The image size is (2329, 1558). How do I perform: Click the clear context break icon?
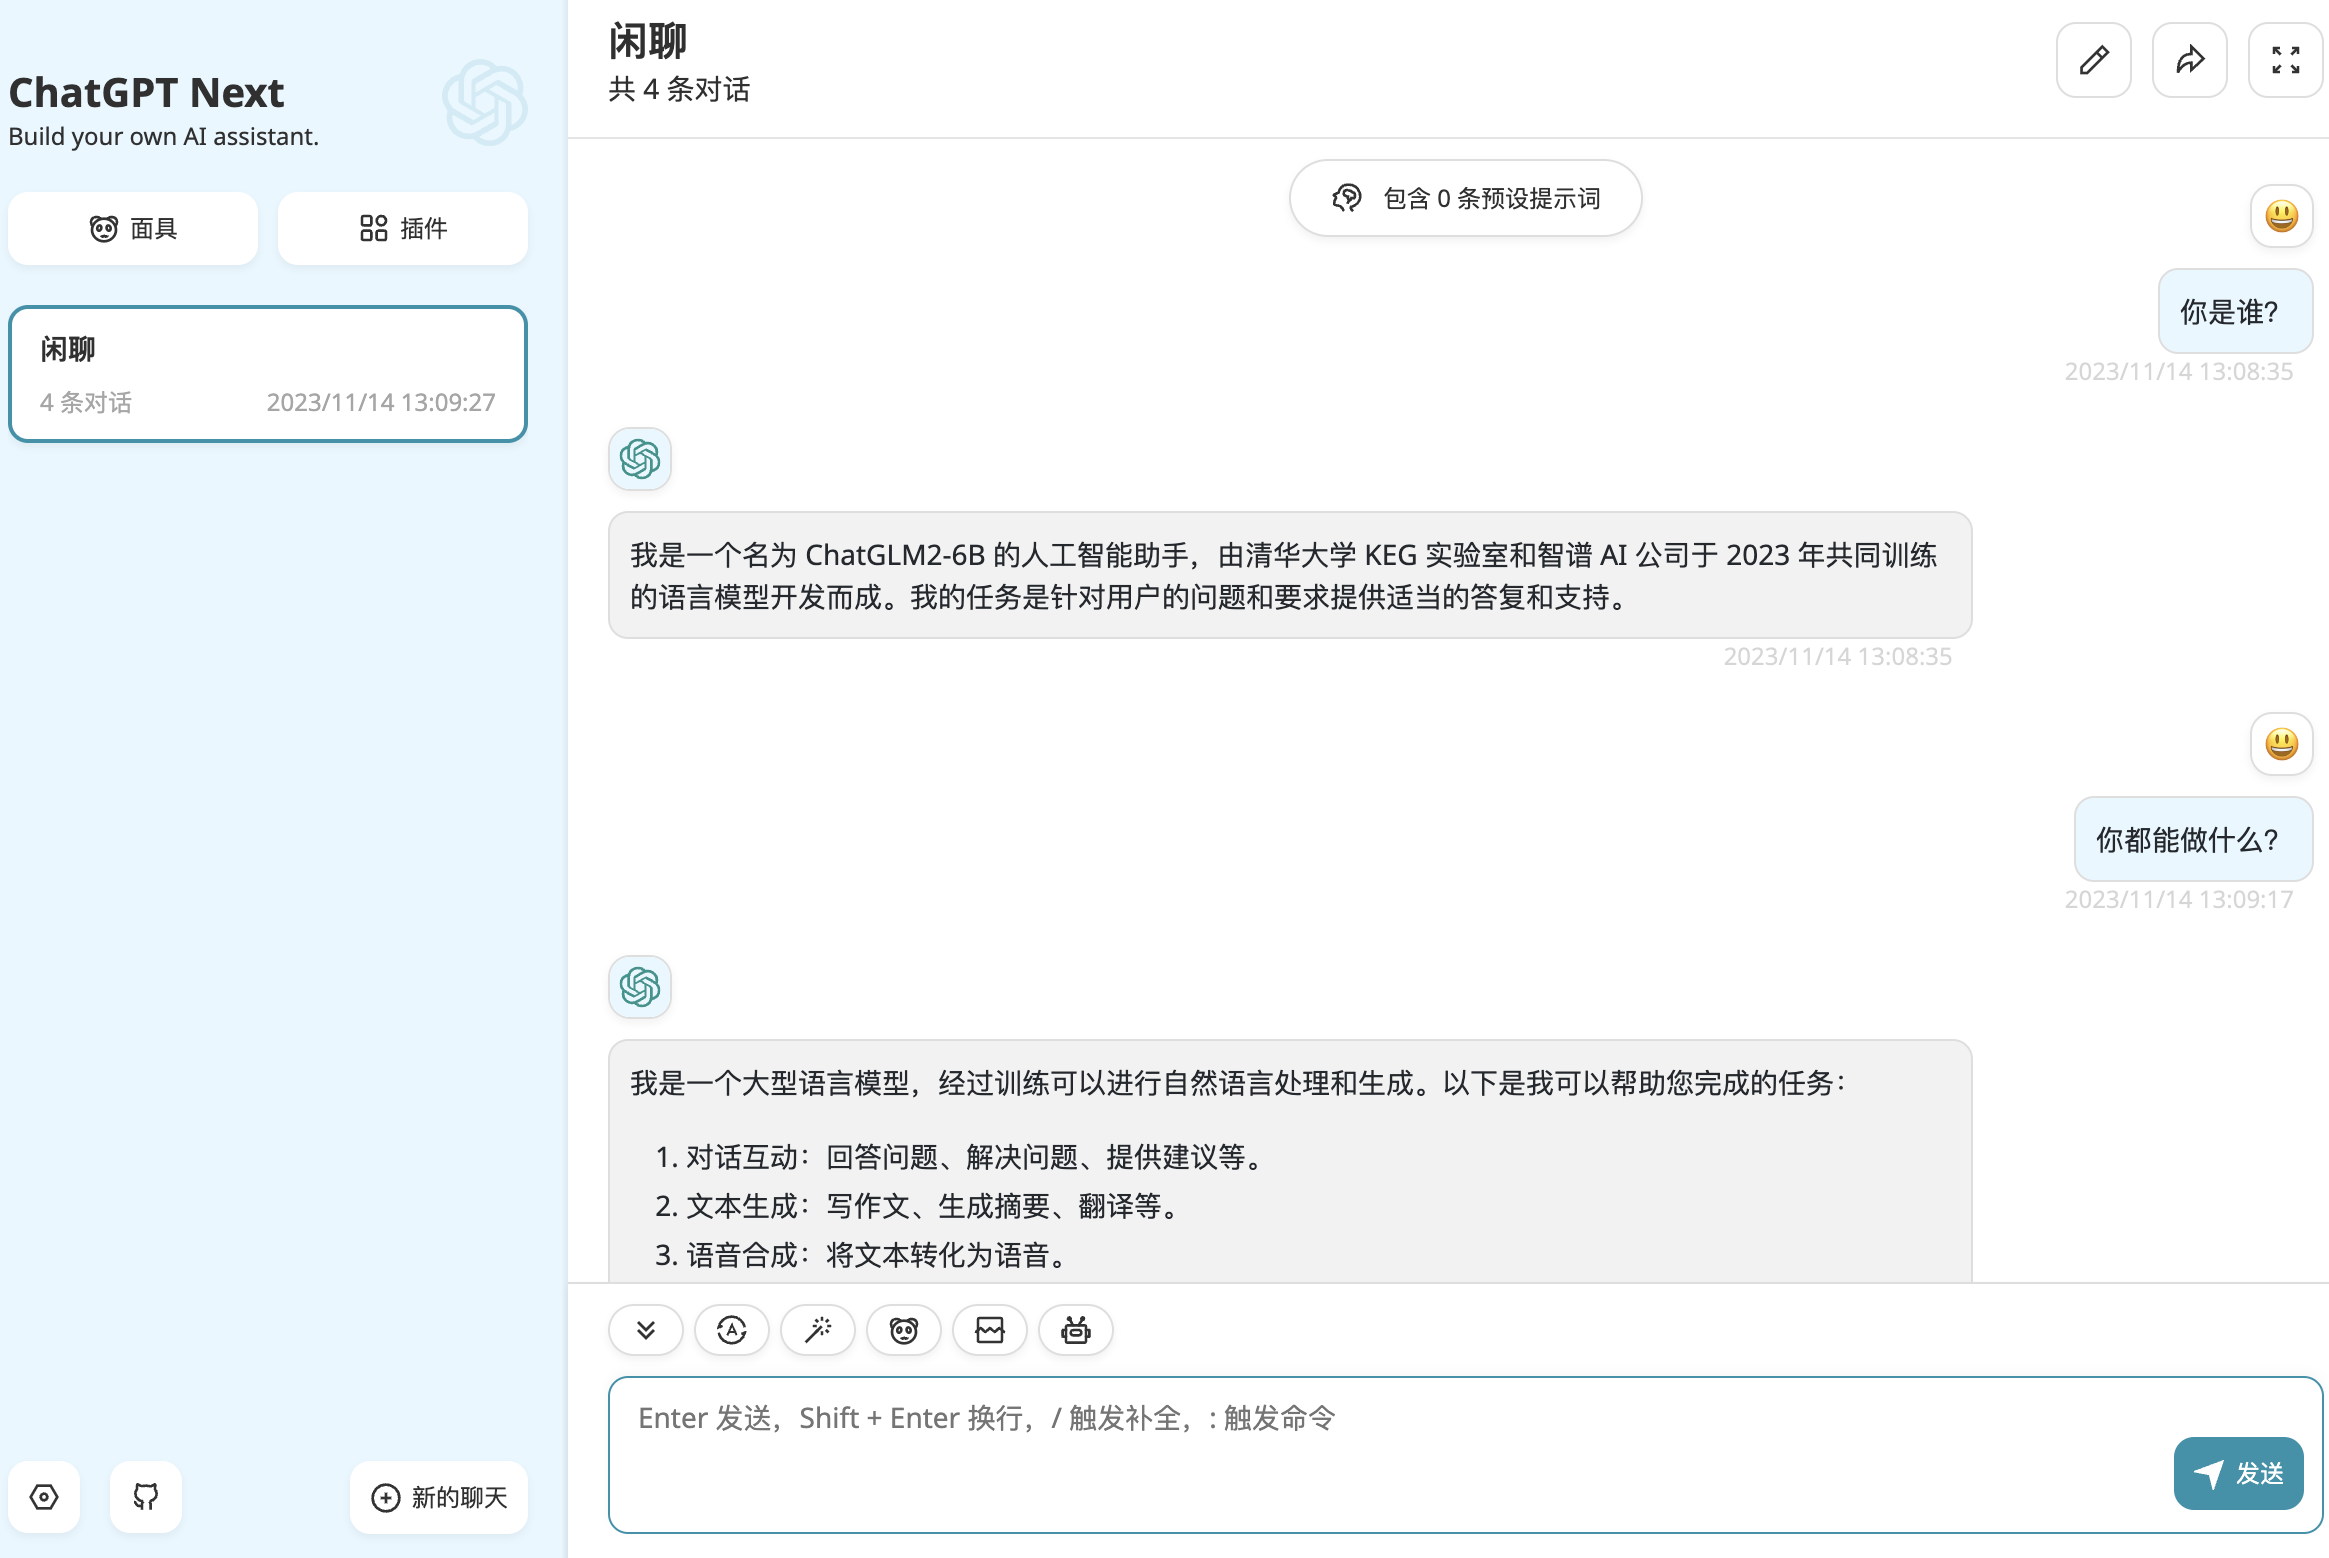(x=990, y=1330)
